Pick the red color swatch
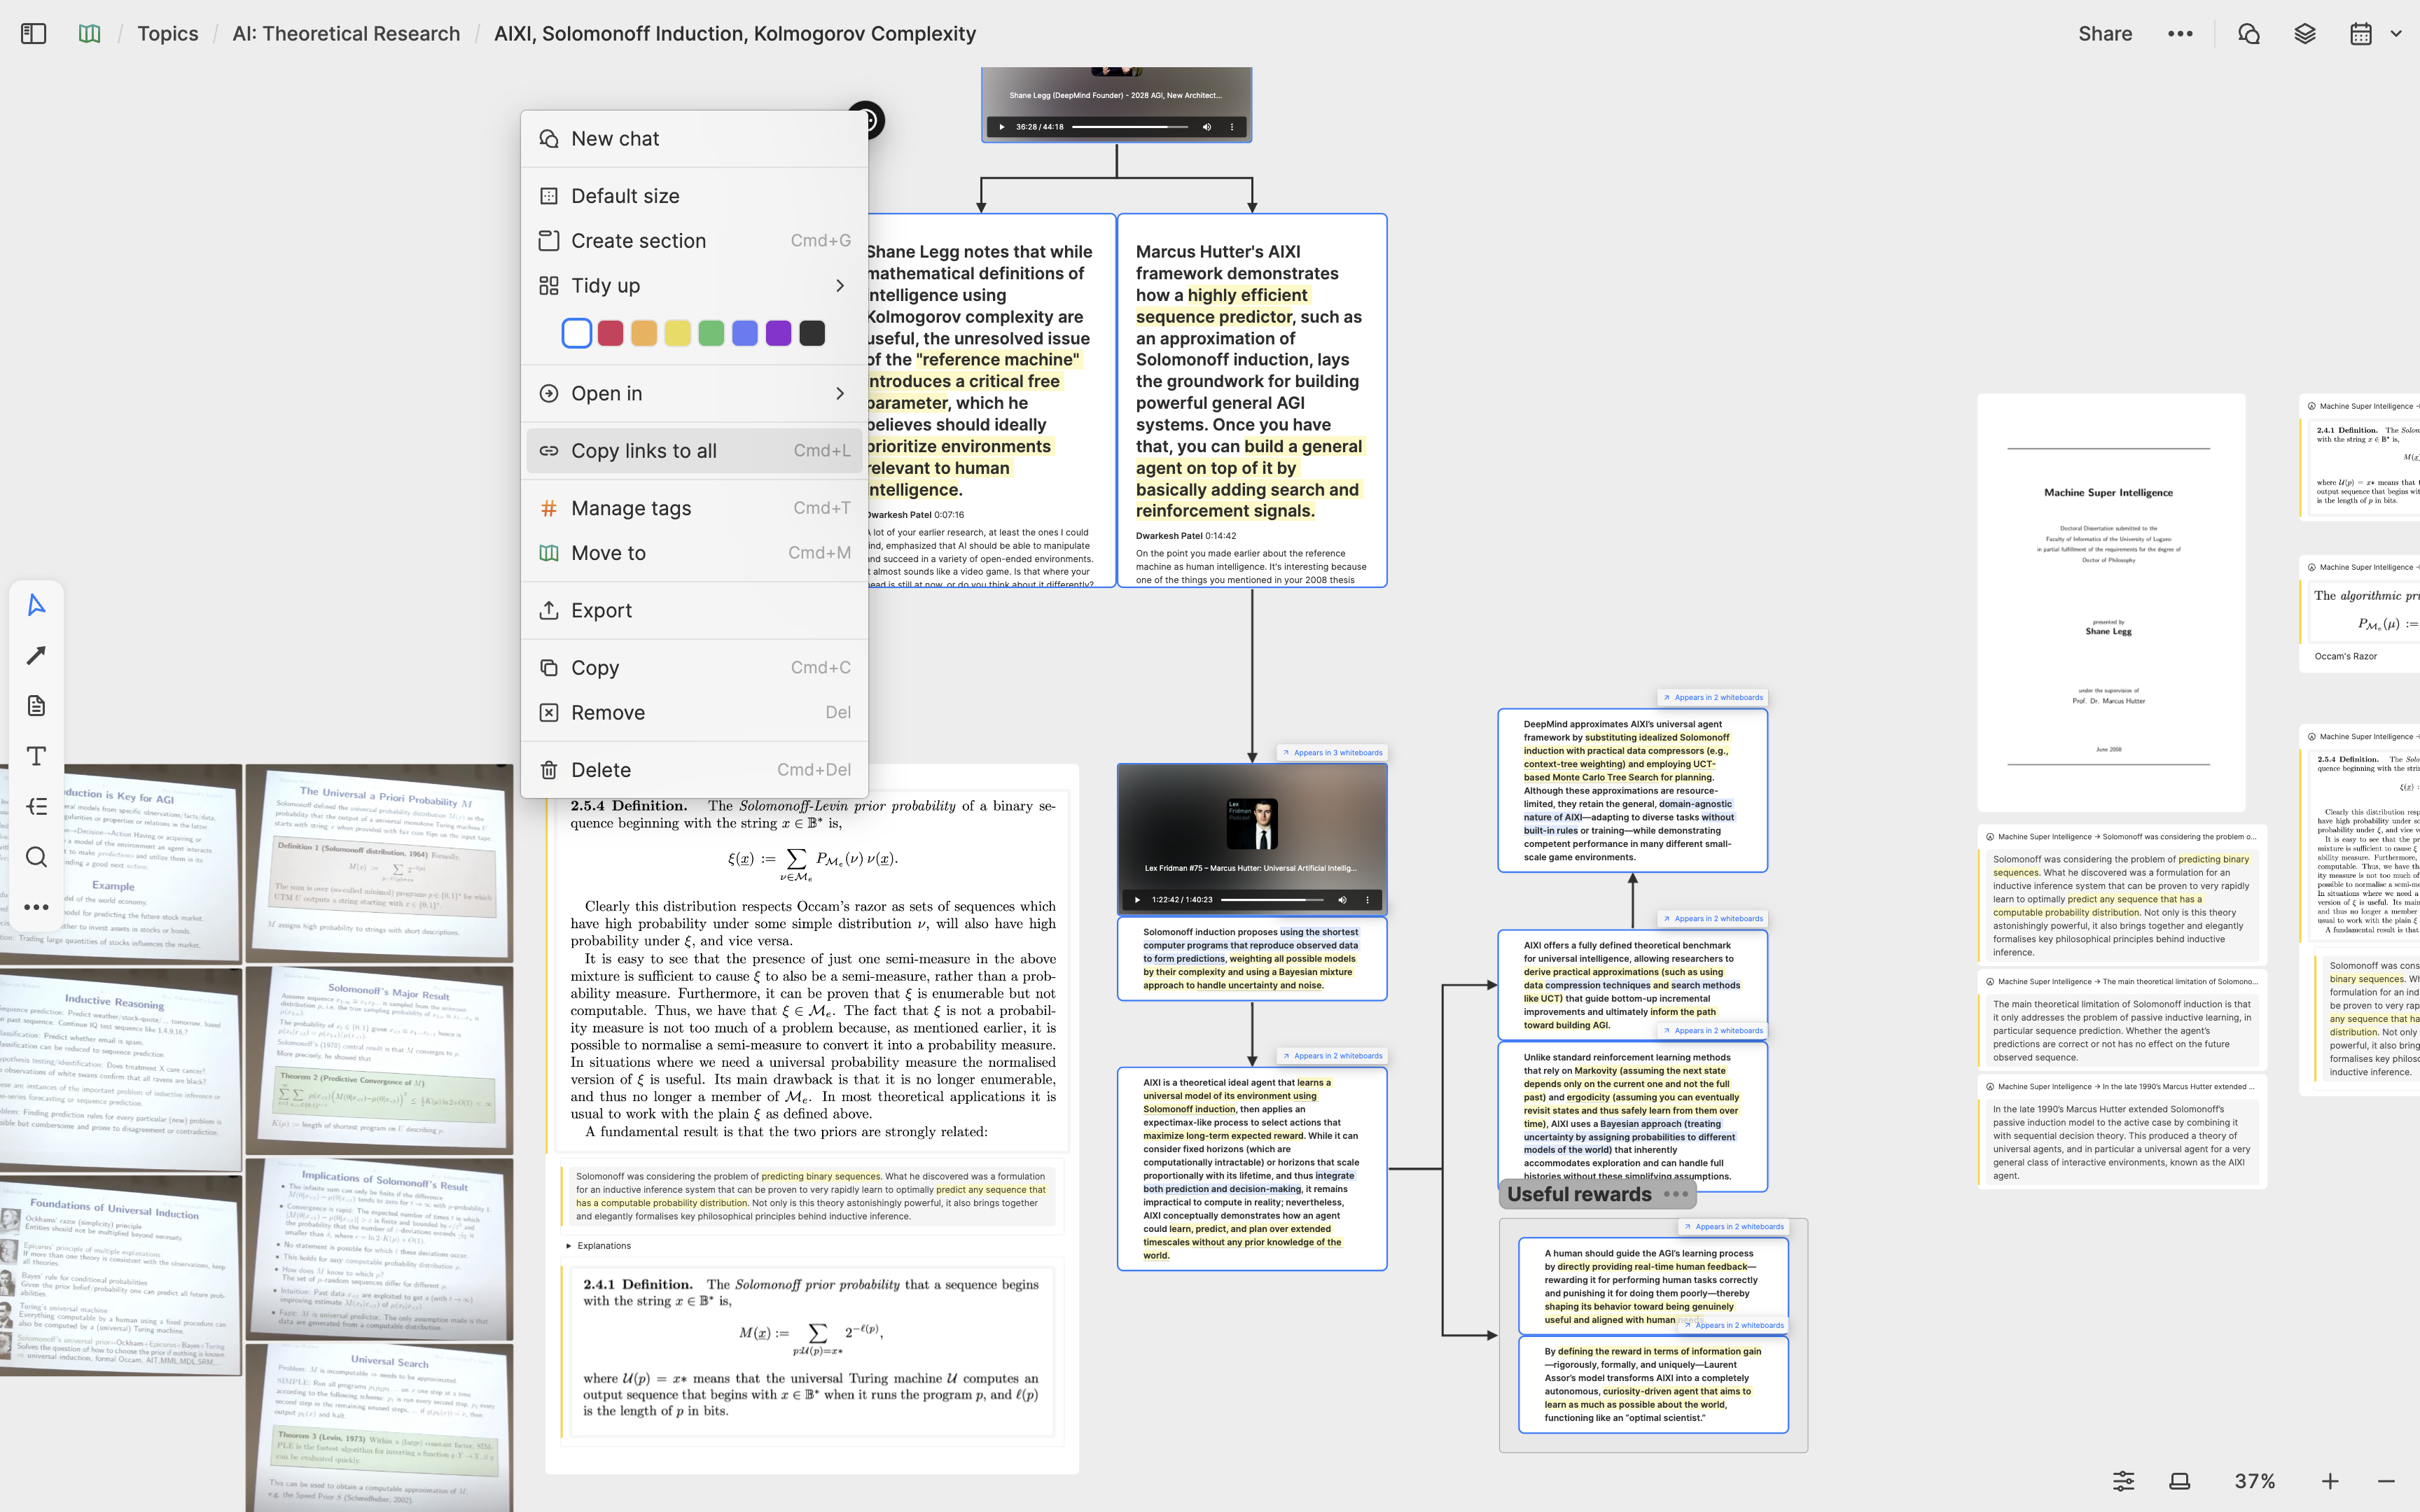This screenshot has width=2420, height=1512. 610,333
